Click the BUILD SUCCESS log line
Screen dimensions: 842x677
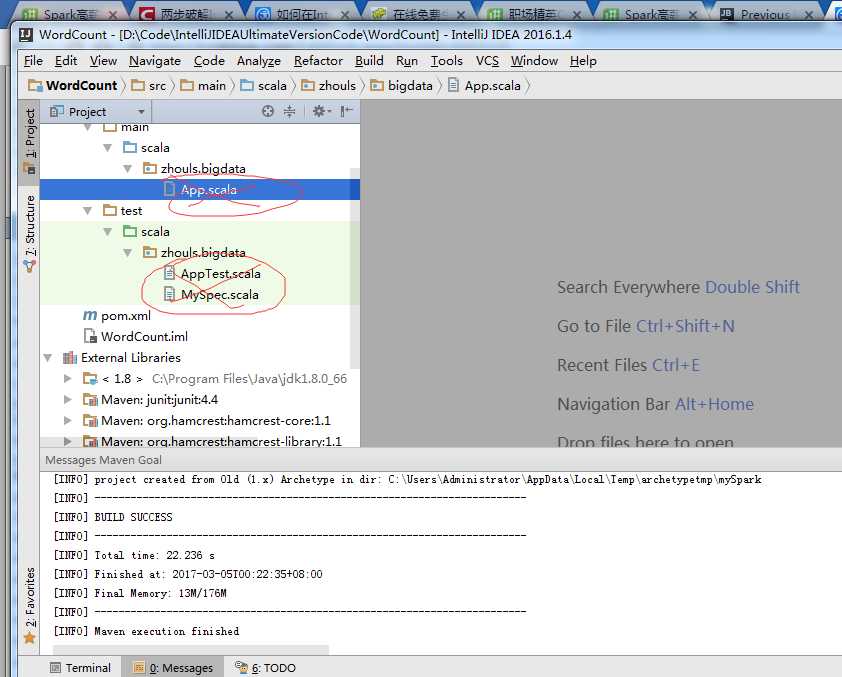point(113,517)
